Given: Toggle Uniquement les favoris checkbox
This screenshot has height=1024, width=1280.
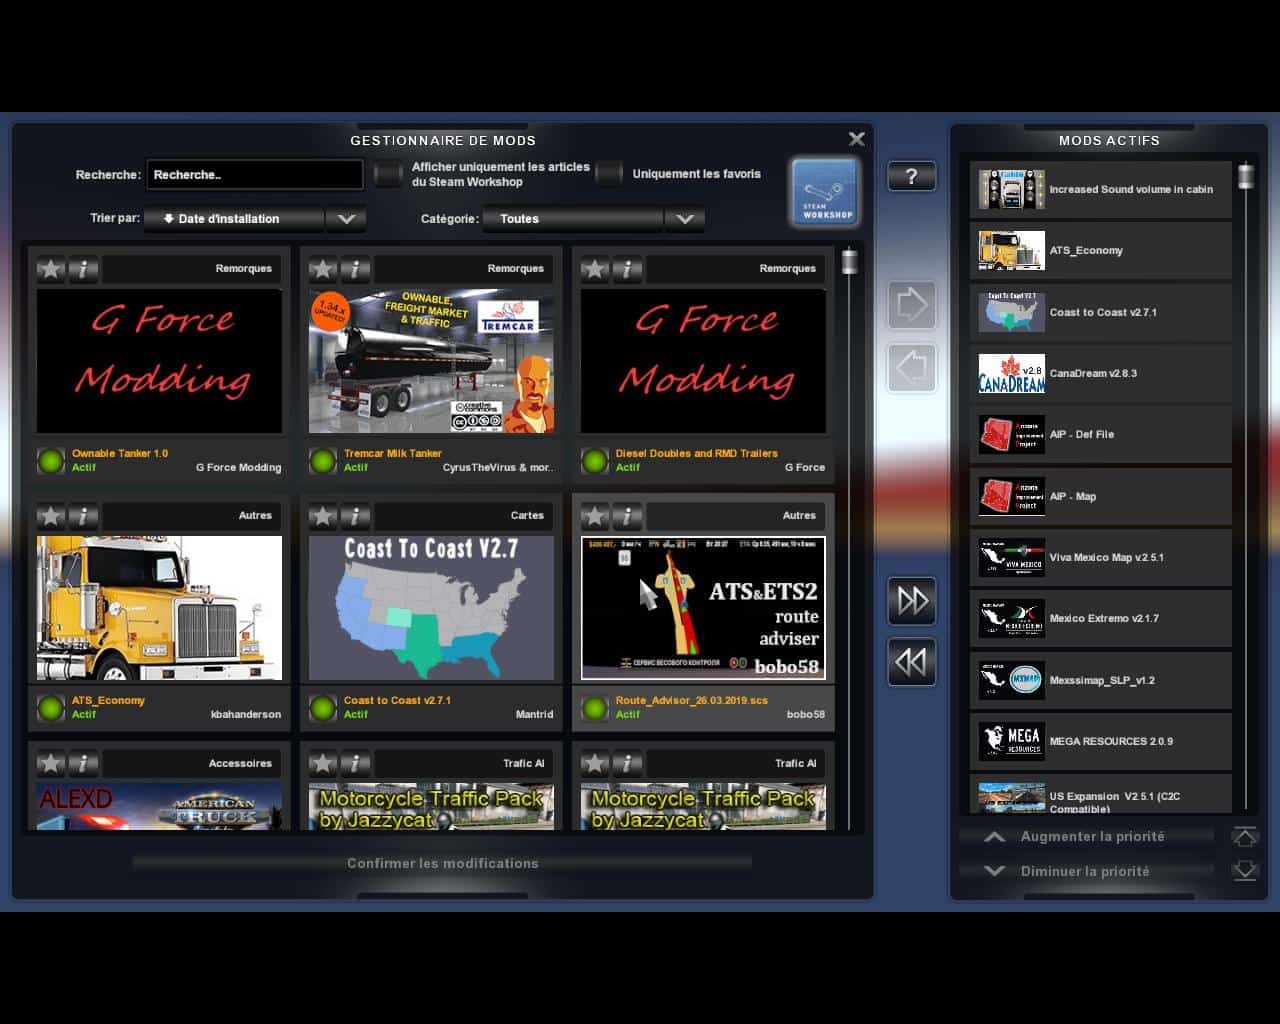Looking at the screenshot, I should [x=609, y=174].
